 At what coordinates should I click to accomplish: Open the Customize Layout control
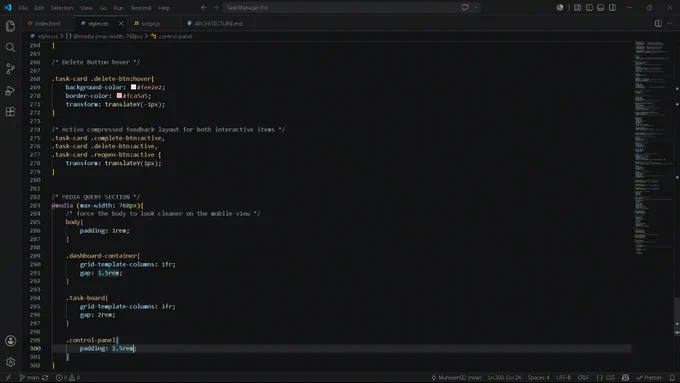pos(577,7)
